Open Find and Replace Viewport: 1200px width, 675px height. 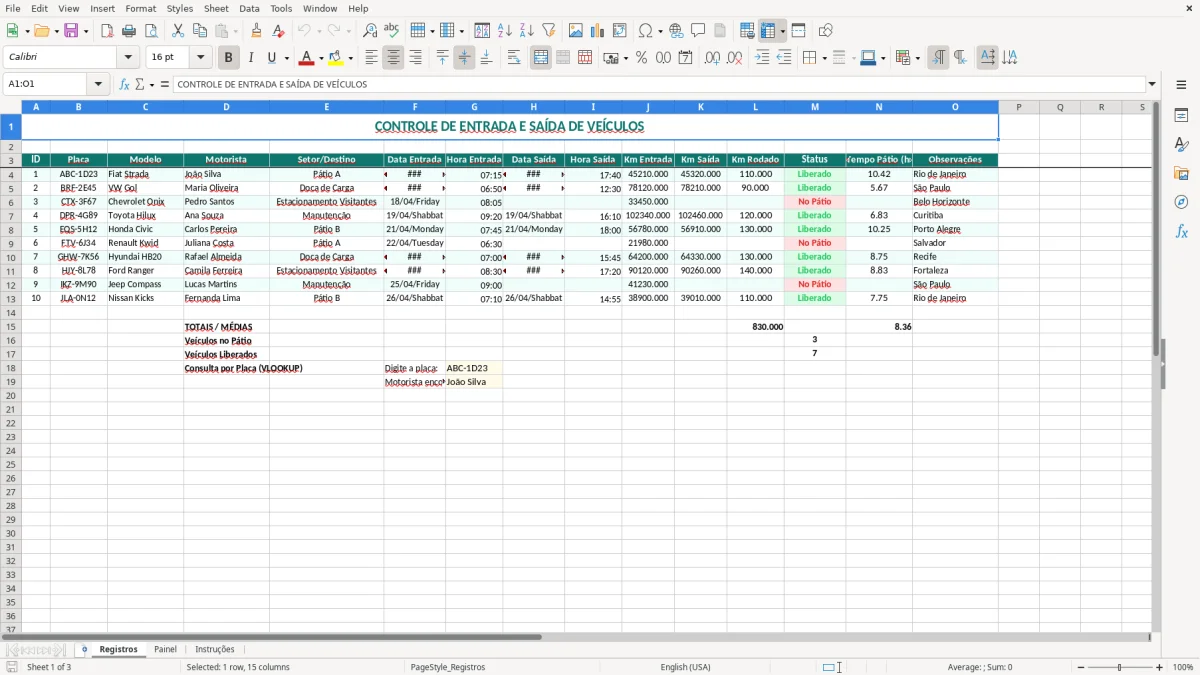[x=370, y=31]
